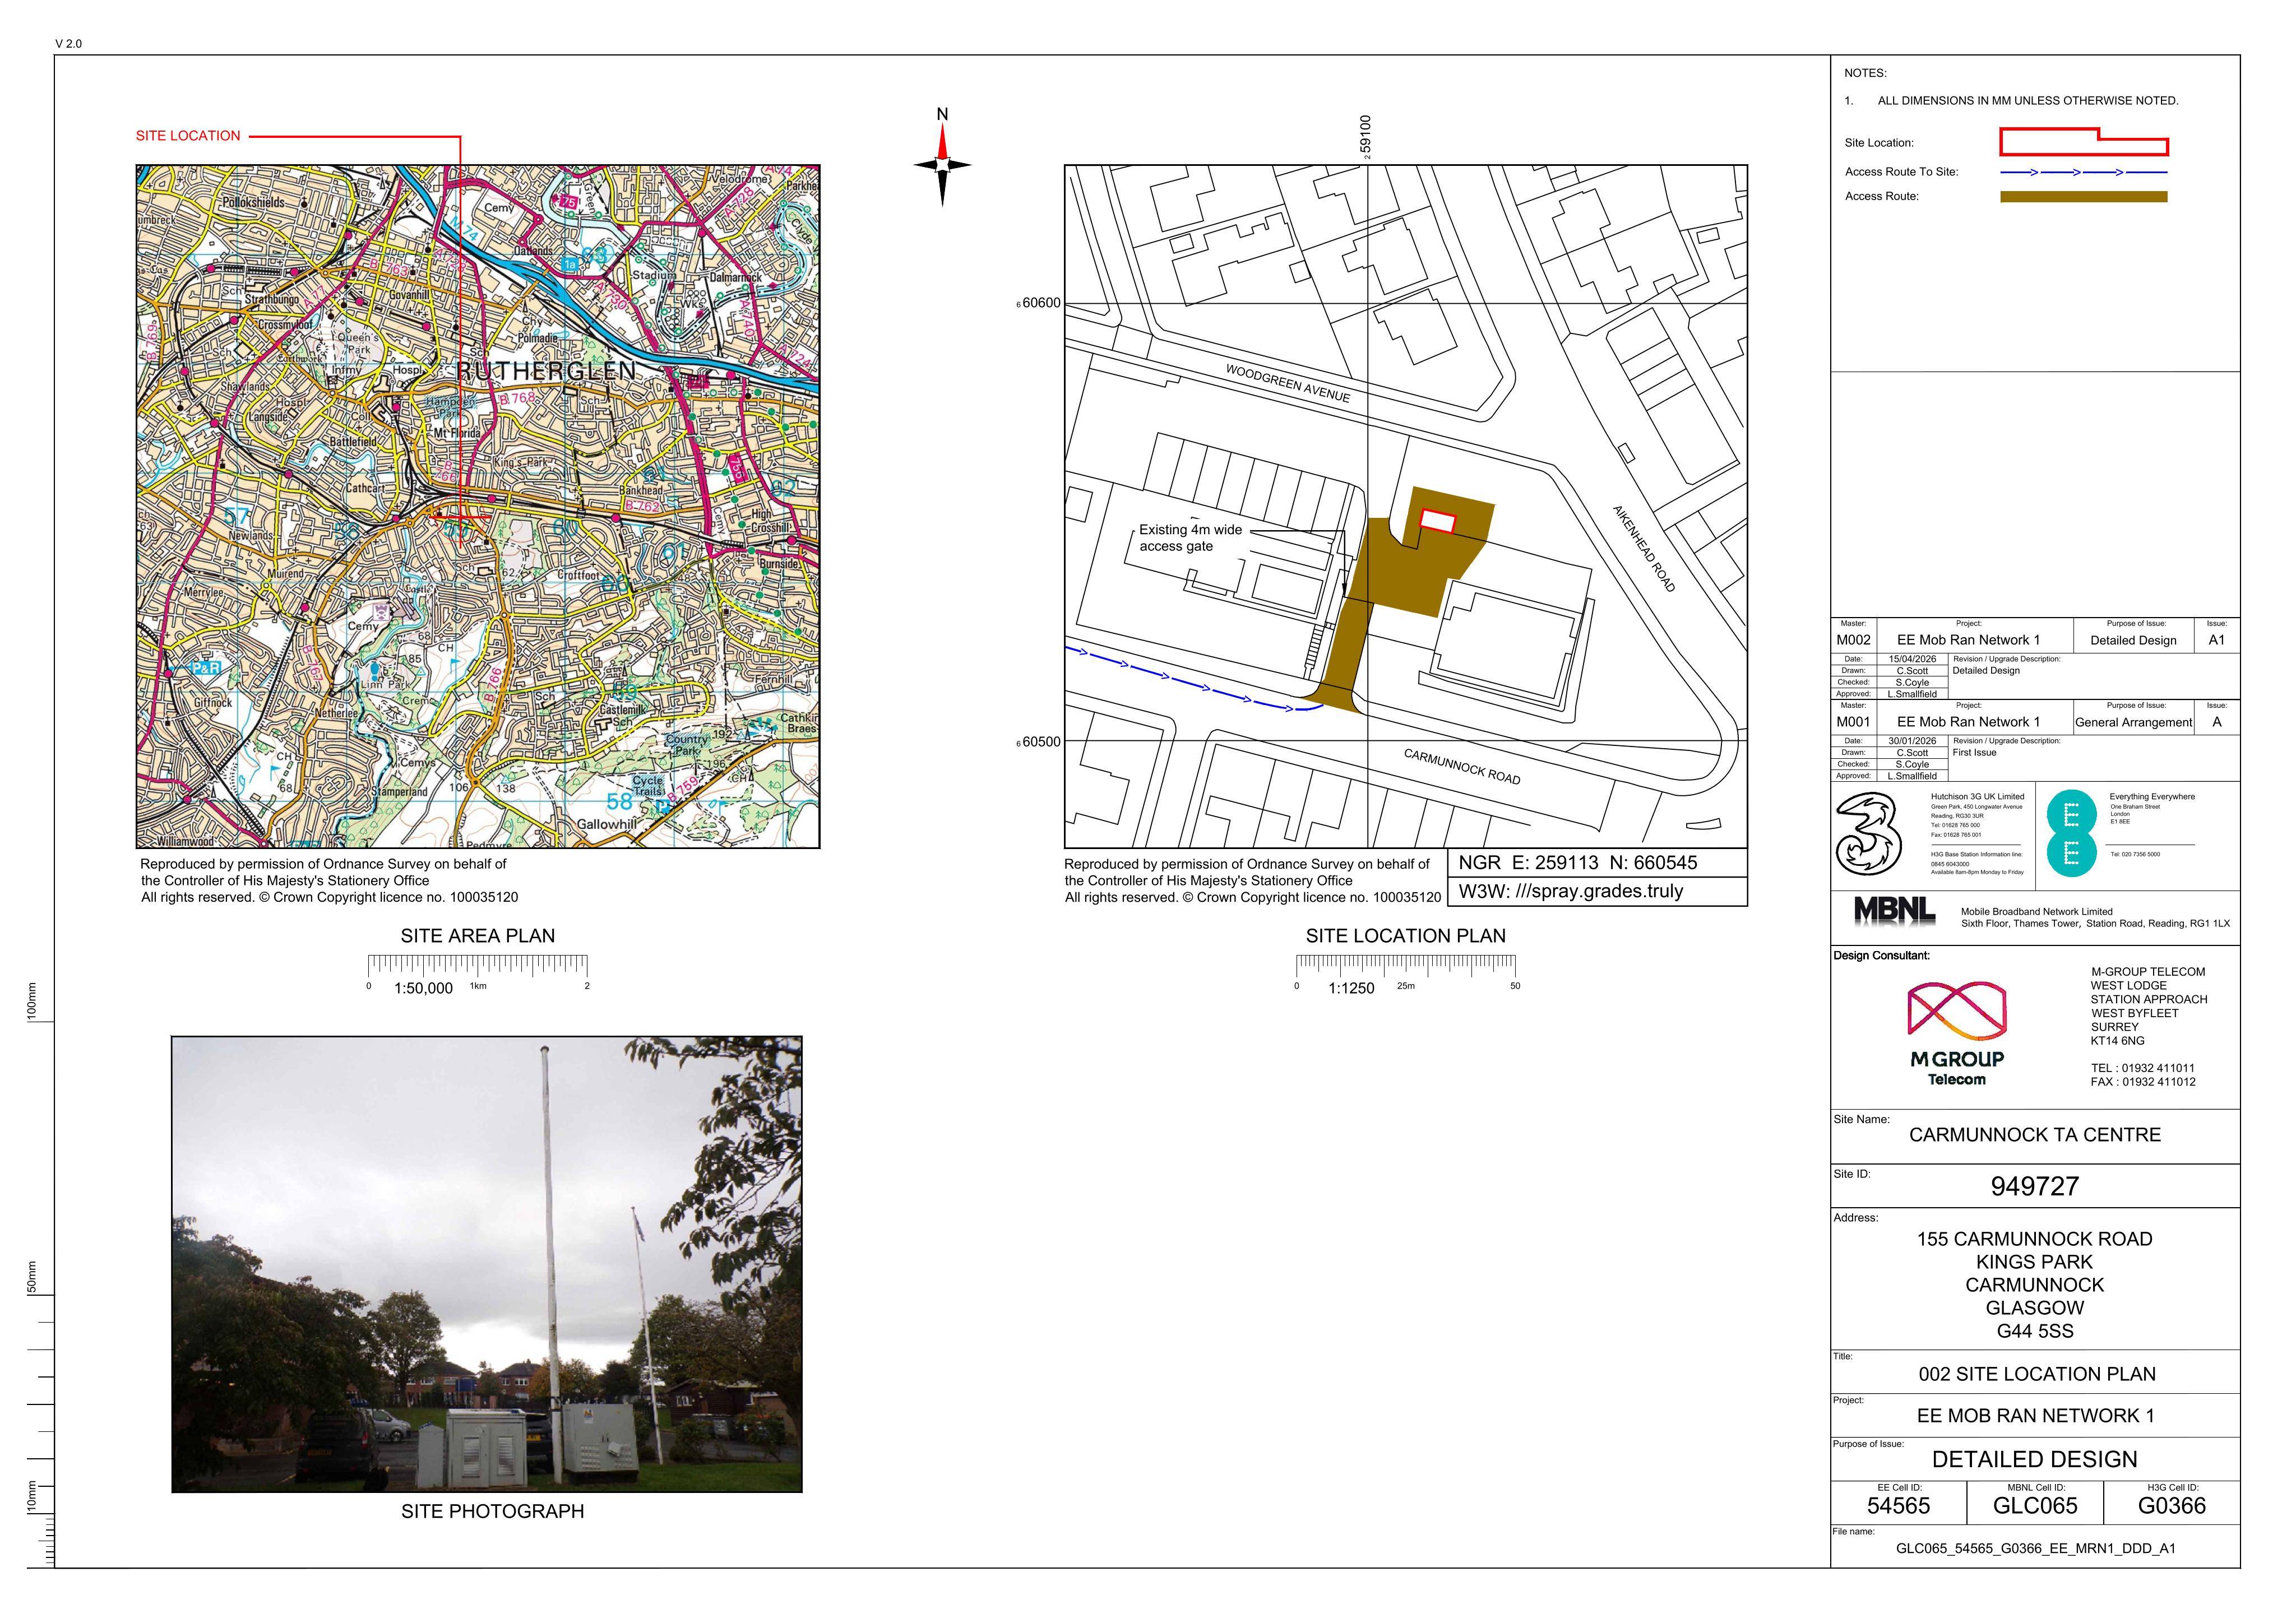The width and height of the screenshot is (2296, 1623).
Task: Click the NGR E: 259113 N: 660545 box
Action: 1597,863
